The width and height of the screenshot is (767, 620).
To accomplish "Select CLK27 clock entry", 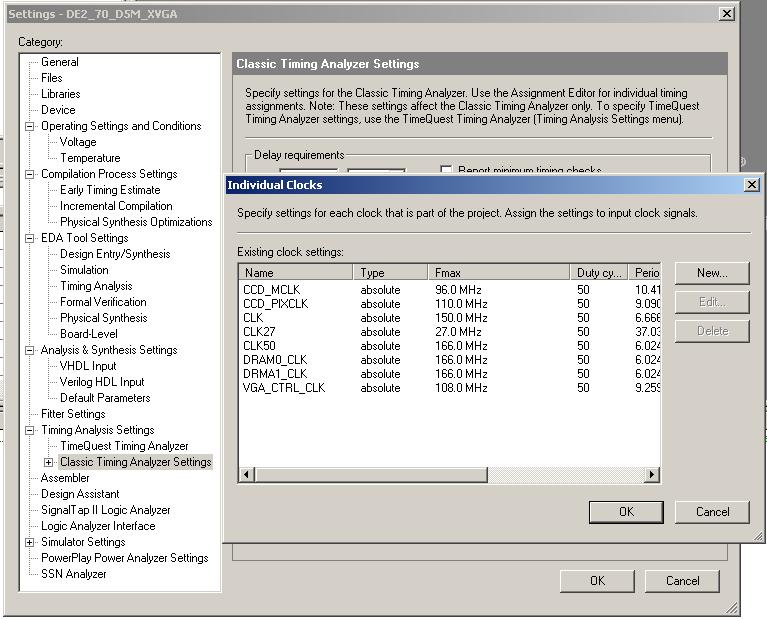I will coord(450,332).
